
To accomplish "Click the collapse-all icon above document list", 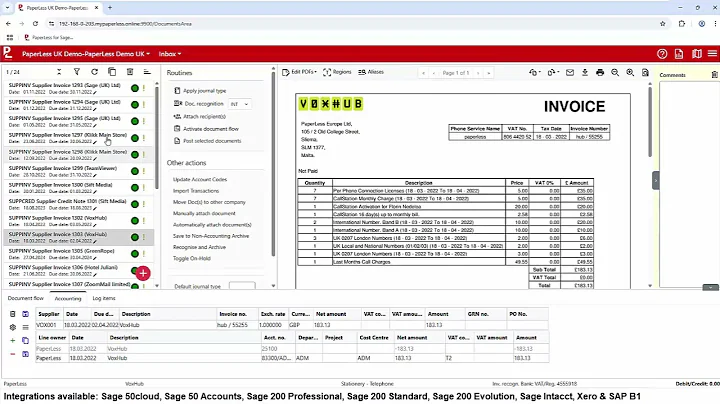I will pos(59,72).
